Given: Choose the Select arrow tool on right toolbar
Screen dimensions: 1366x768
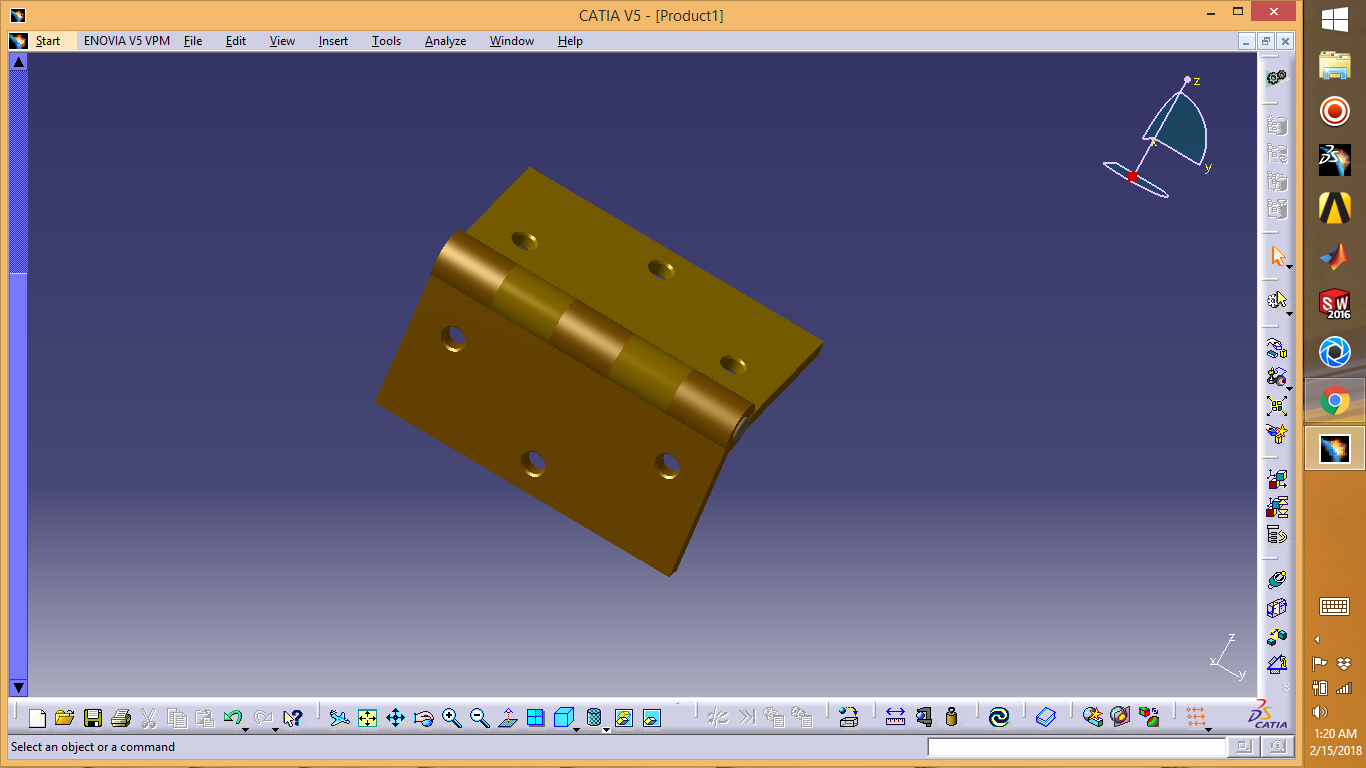Looking at the screenshot, I should pyautogui.click(x=1276, y=255).
